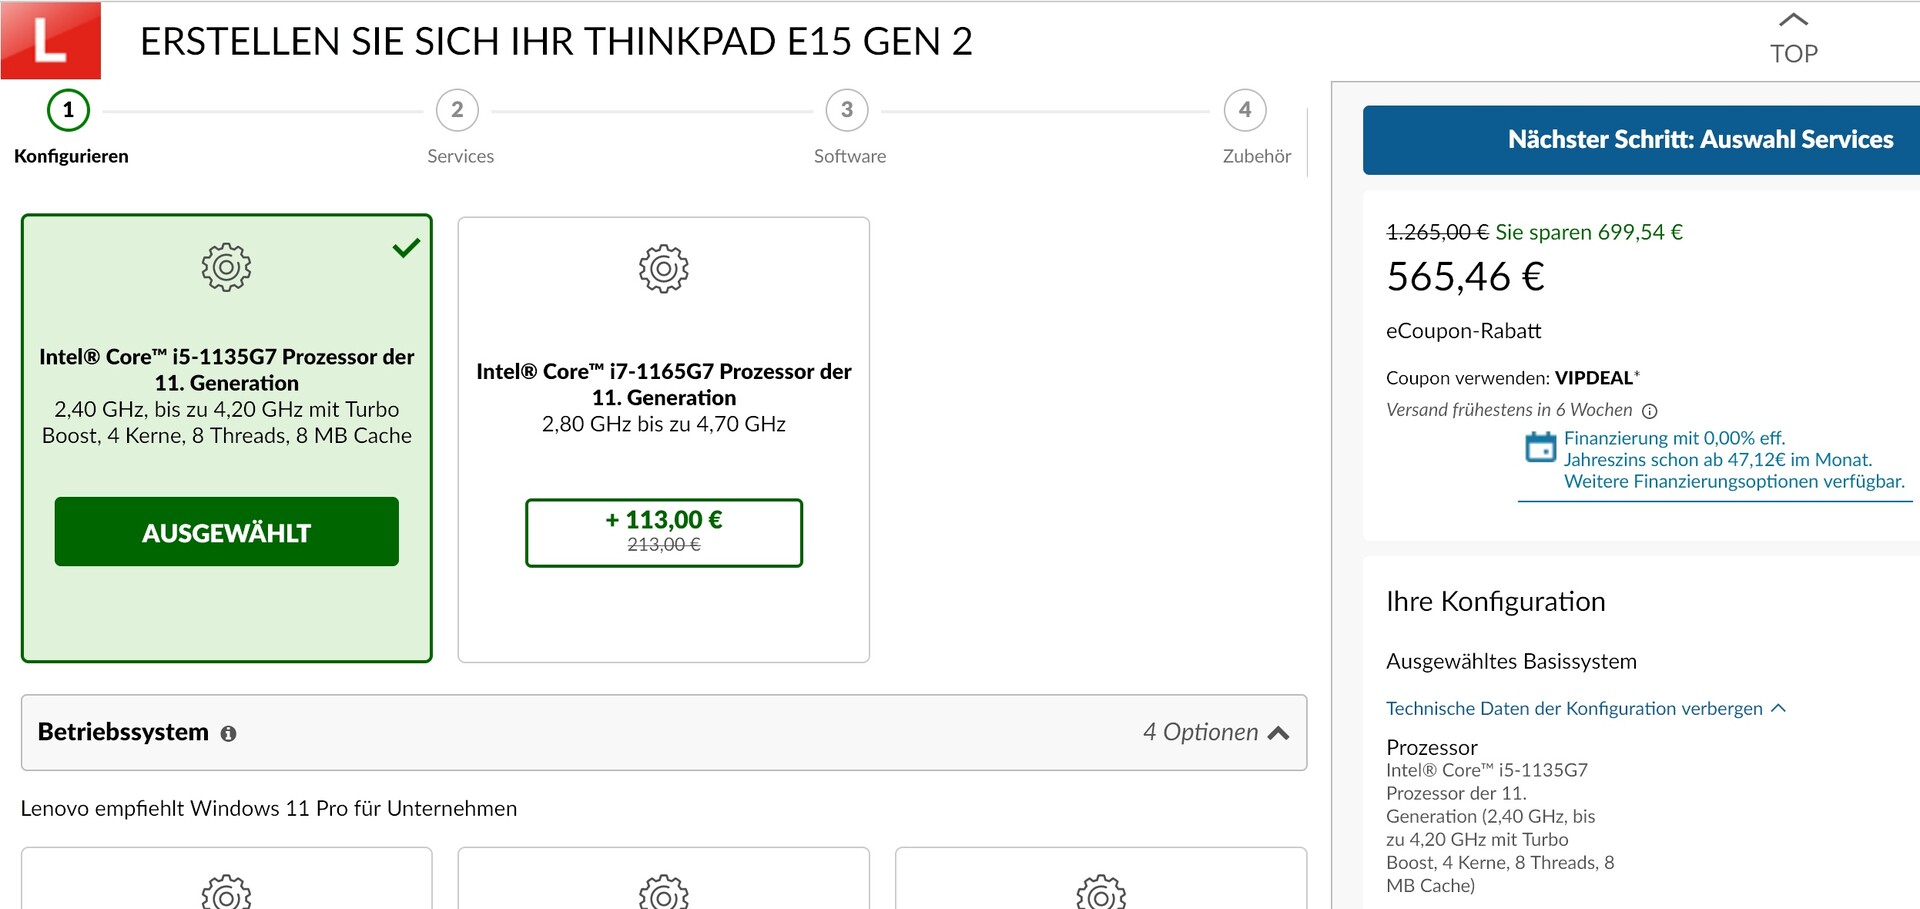The image size is (1920, 909).
Task: Click the red Lenovo L logo
Action: [50, 40]
